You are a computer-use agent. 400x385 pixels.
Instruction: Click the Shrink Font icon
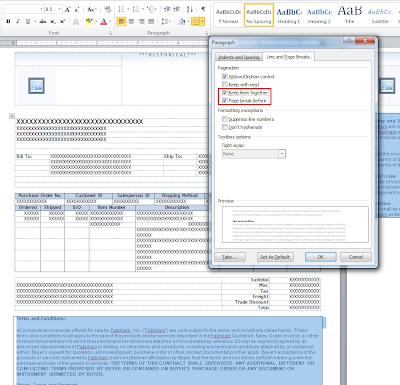click(x=77, y=9)
